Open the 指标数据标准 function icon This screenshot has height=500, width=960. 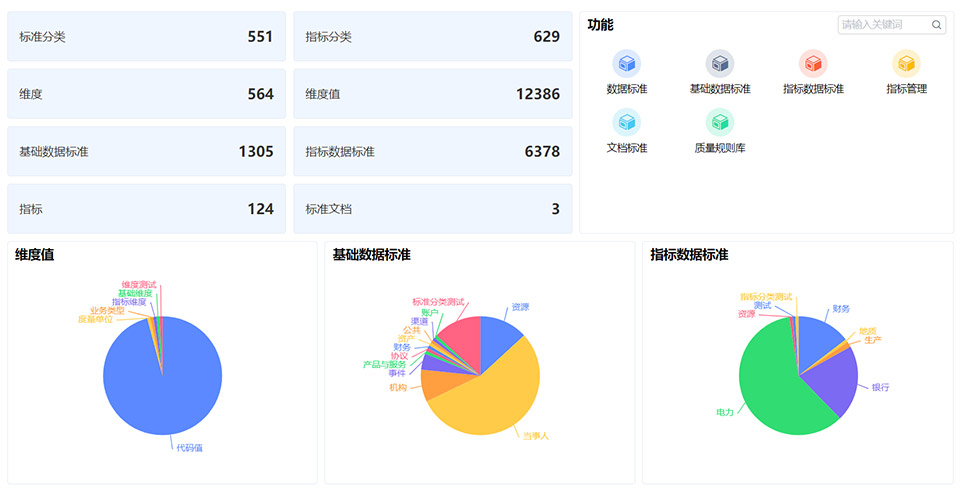coord(813,64)
